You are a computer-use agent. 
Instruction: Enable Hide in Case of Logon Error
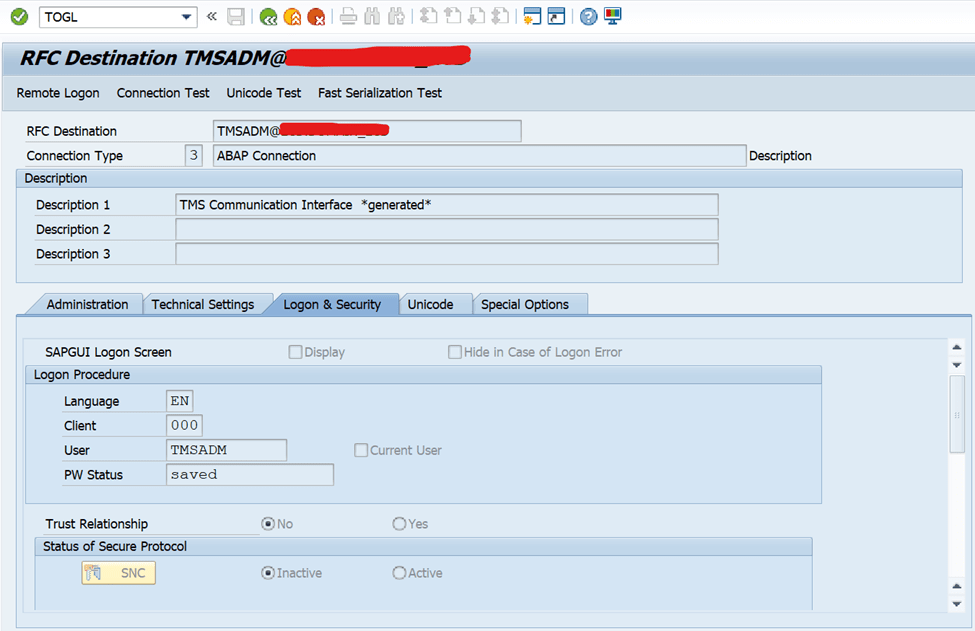455,352
